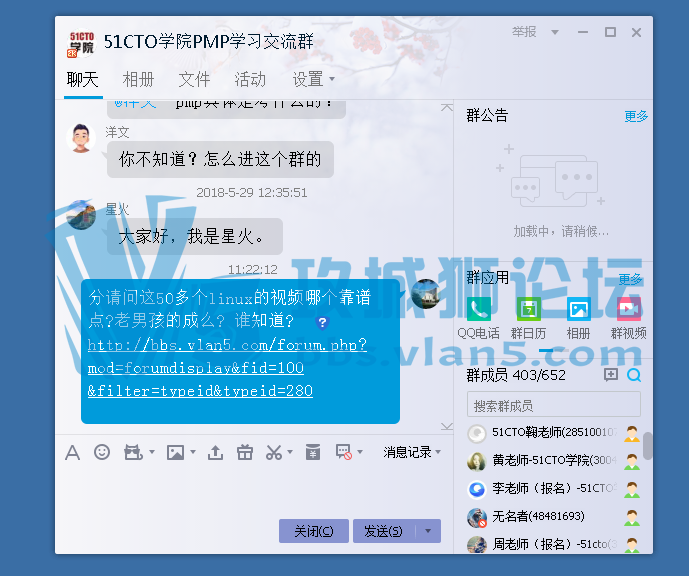
Task: Click the member search magnifier icon
Action: tap(634, 375)
